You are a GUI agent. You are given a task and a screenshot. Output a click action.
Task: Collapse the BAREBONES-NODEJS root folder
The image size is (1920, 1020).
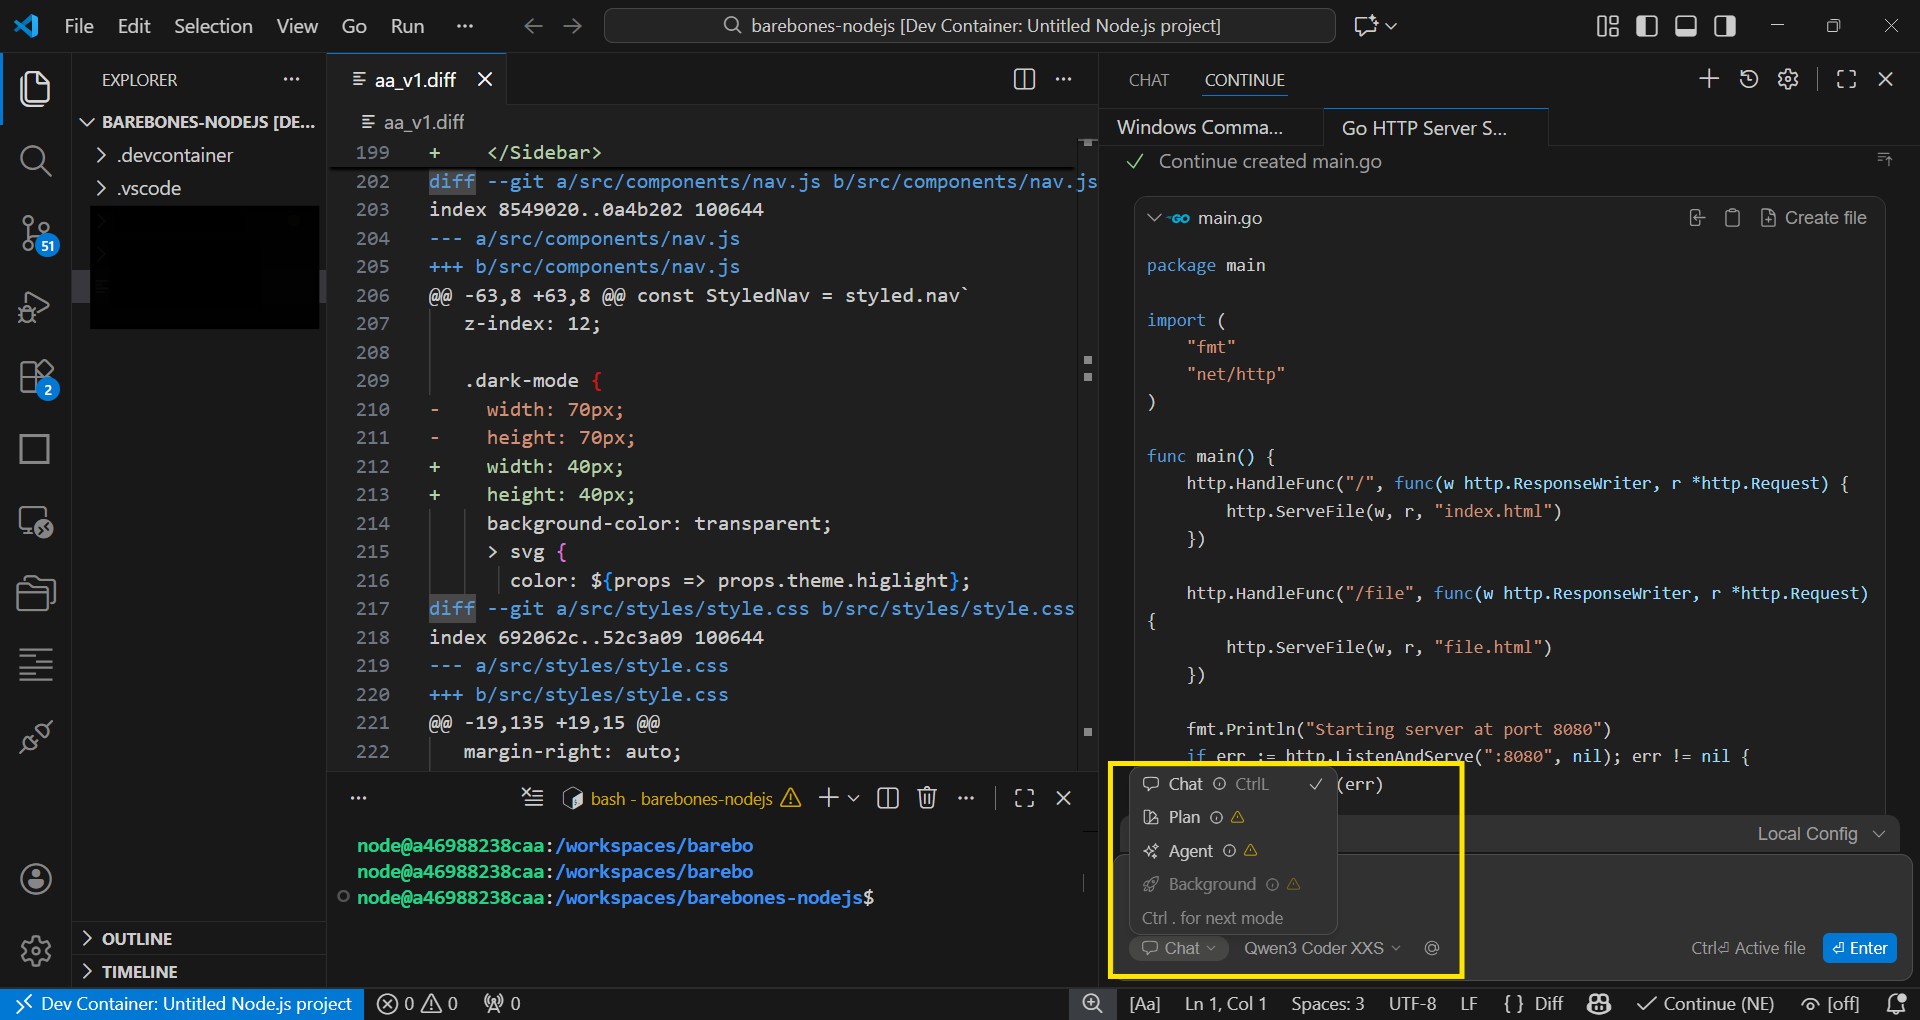coord(200,122)
